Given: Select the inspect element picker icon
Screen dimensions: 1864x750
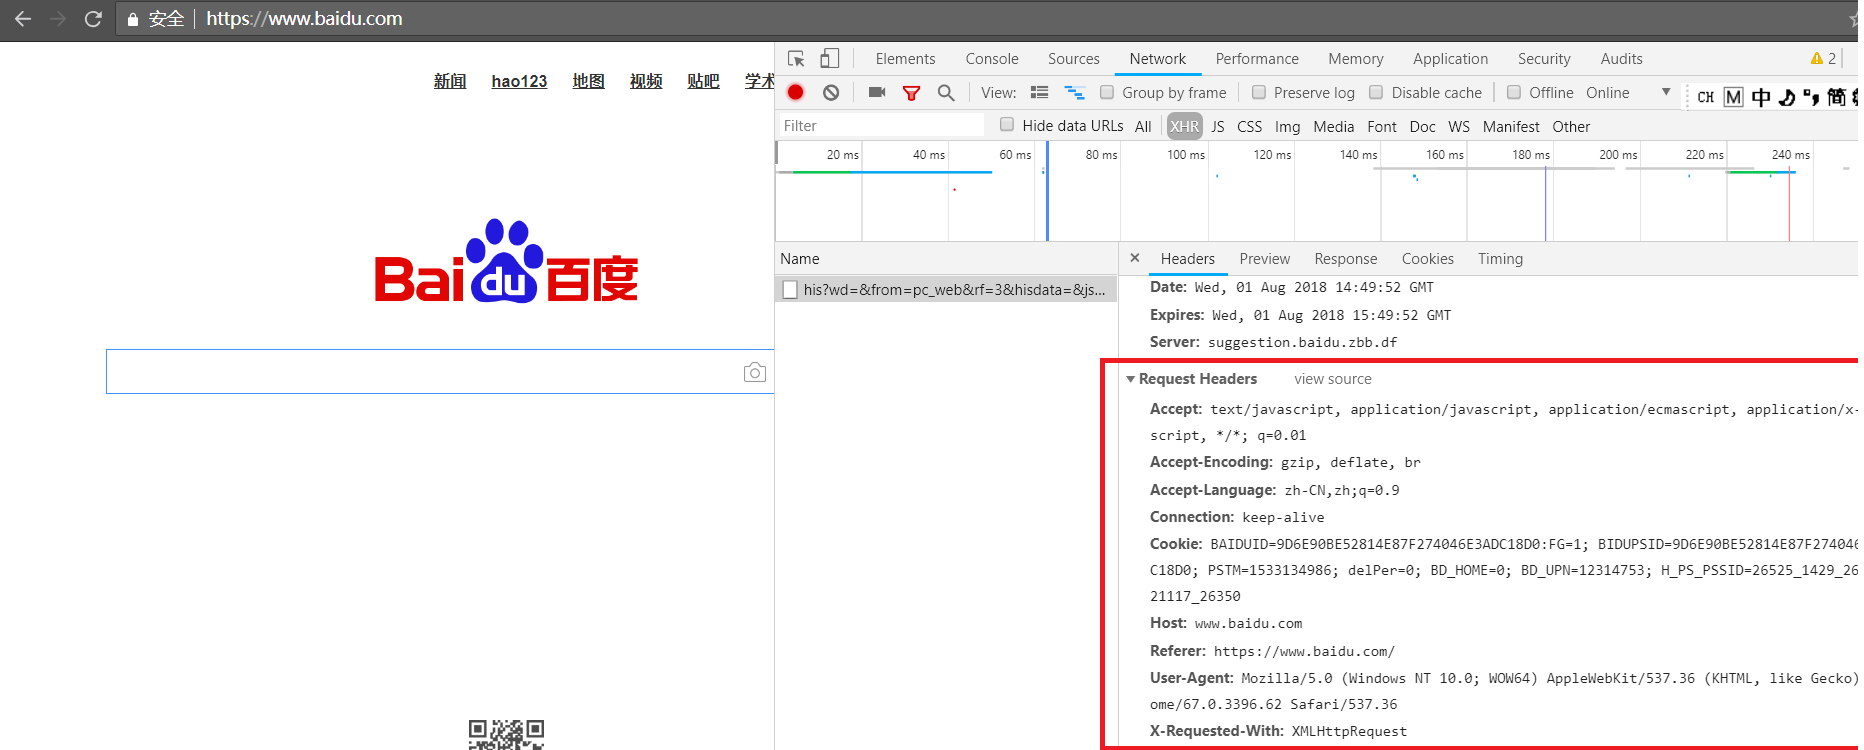Looking at the screenshot, I should pyautogui.click(x=796, y=59).
